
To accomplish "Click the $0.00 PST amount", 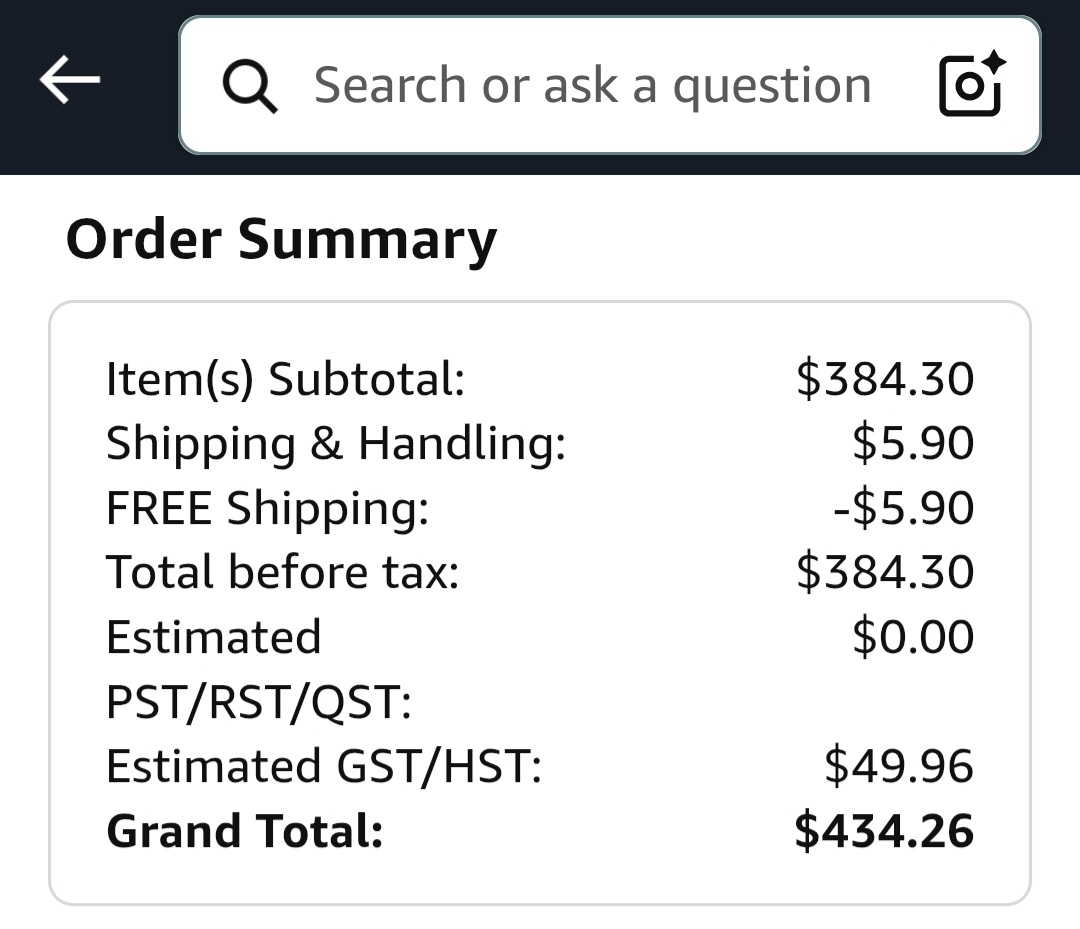I will point(913,636).
